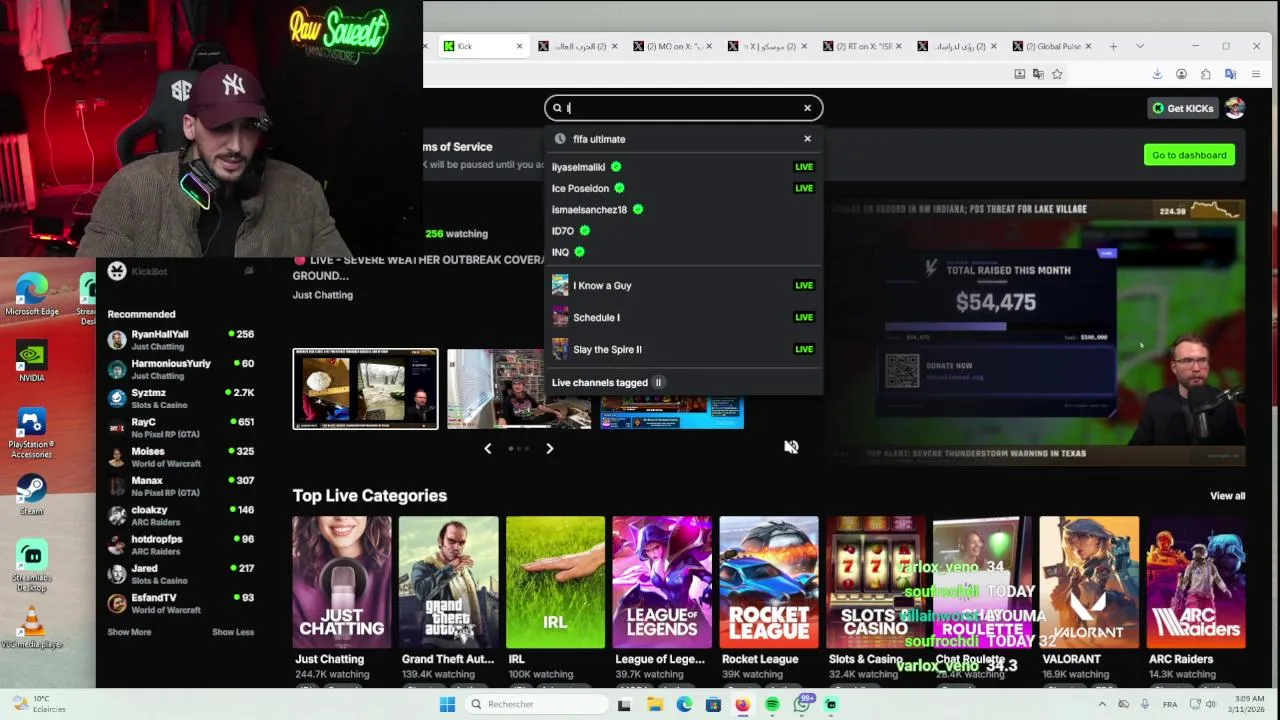Viewport: 1280px width, 720px height.
Task: Open the browser downloads icon
Action: click(1157, 74)
